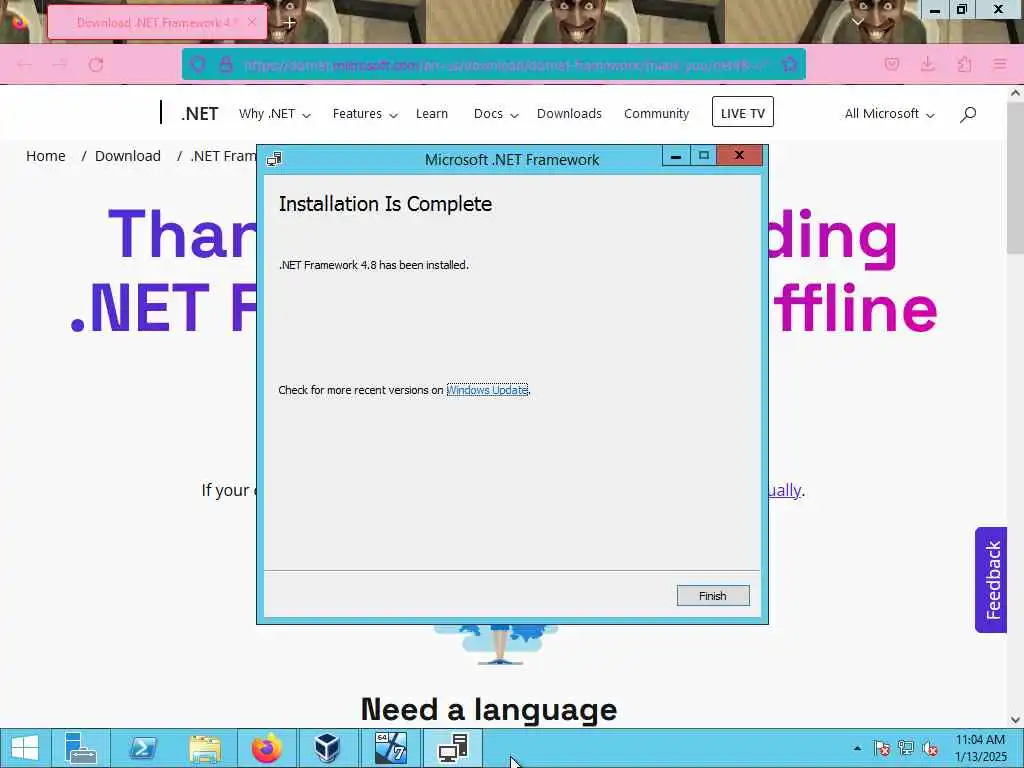The width and height of the screenshot is (1024, 768).
Task: Minimize the Microsoft .NET Framework dialog
Action: pos(676,156)
